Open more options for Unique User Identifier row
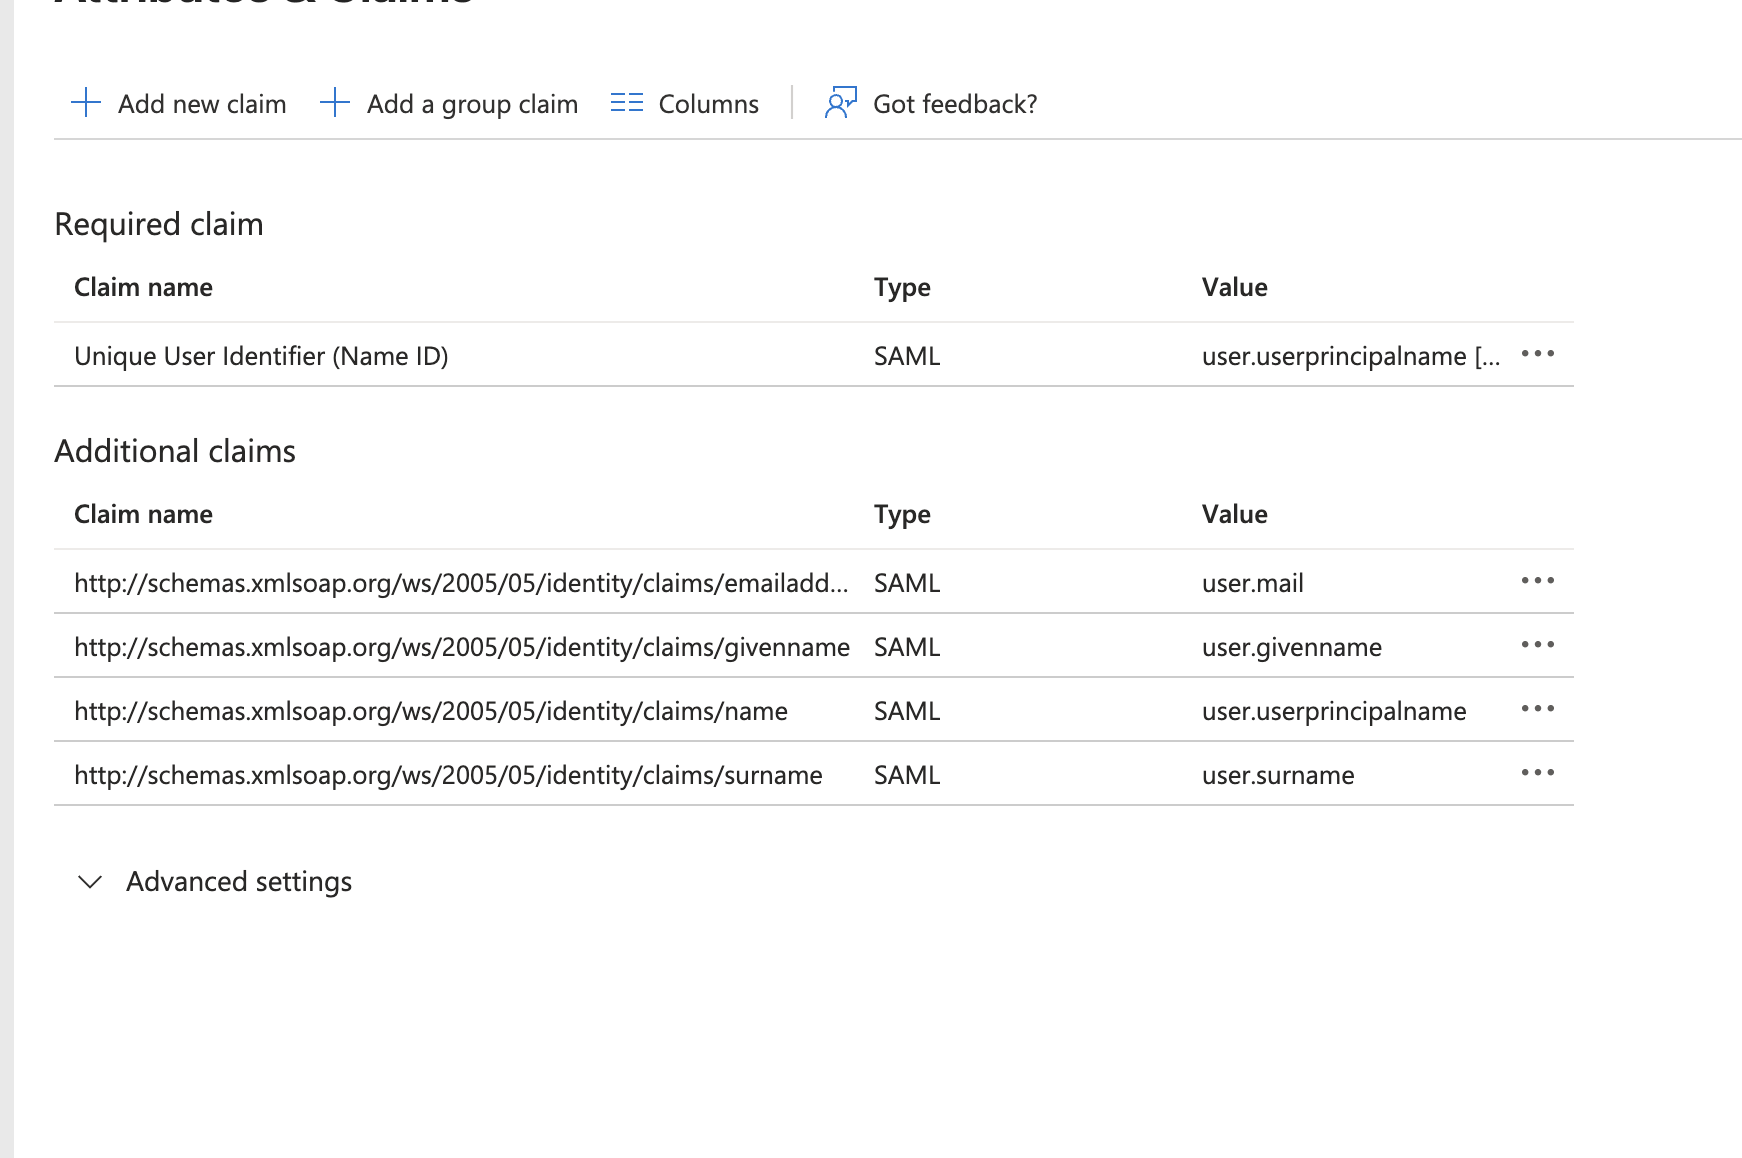 coord(1537,354)
